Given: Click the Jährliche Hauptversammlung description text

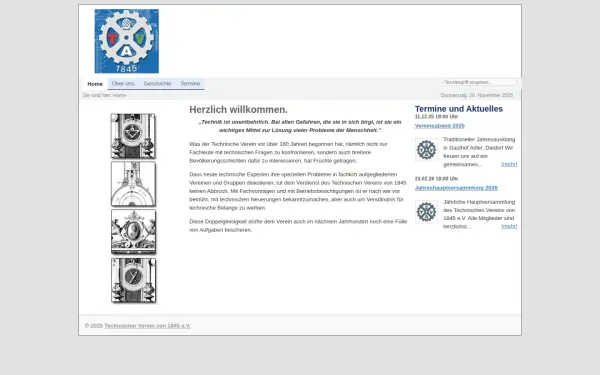Looking at the screenshot, I should tap(479, 214).
